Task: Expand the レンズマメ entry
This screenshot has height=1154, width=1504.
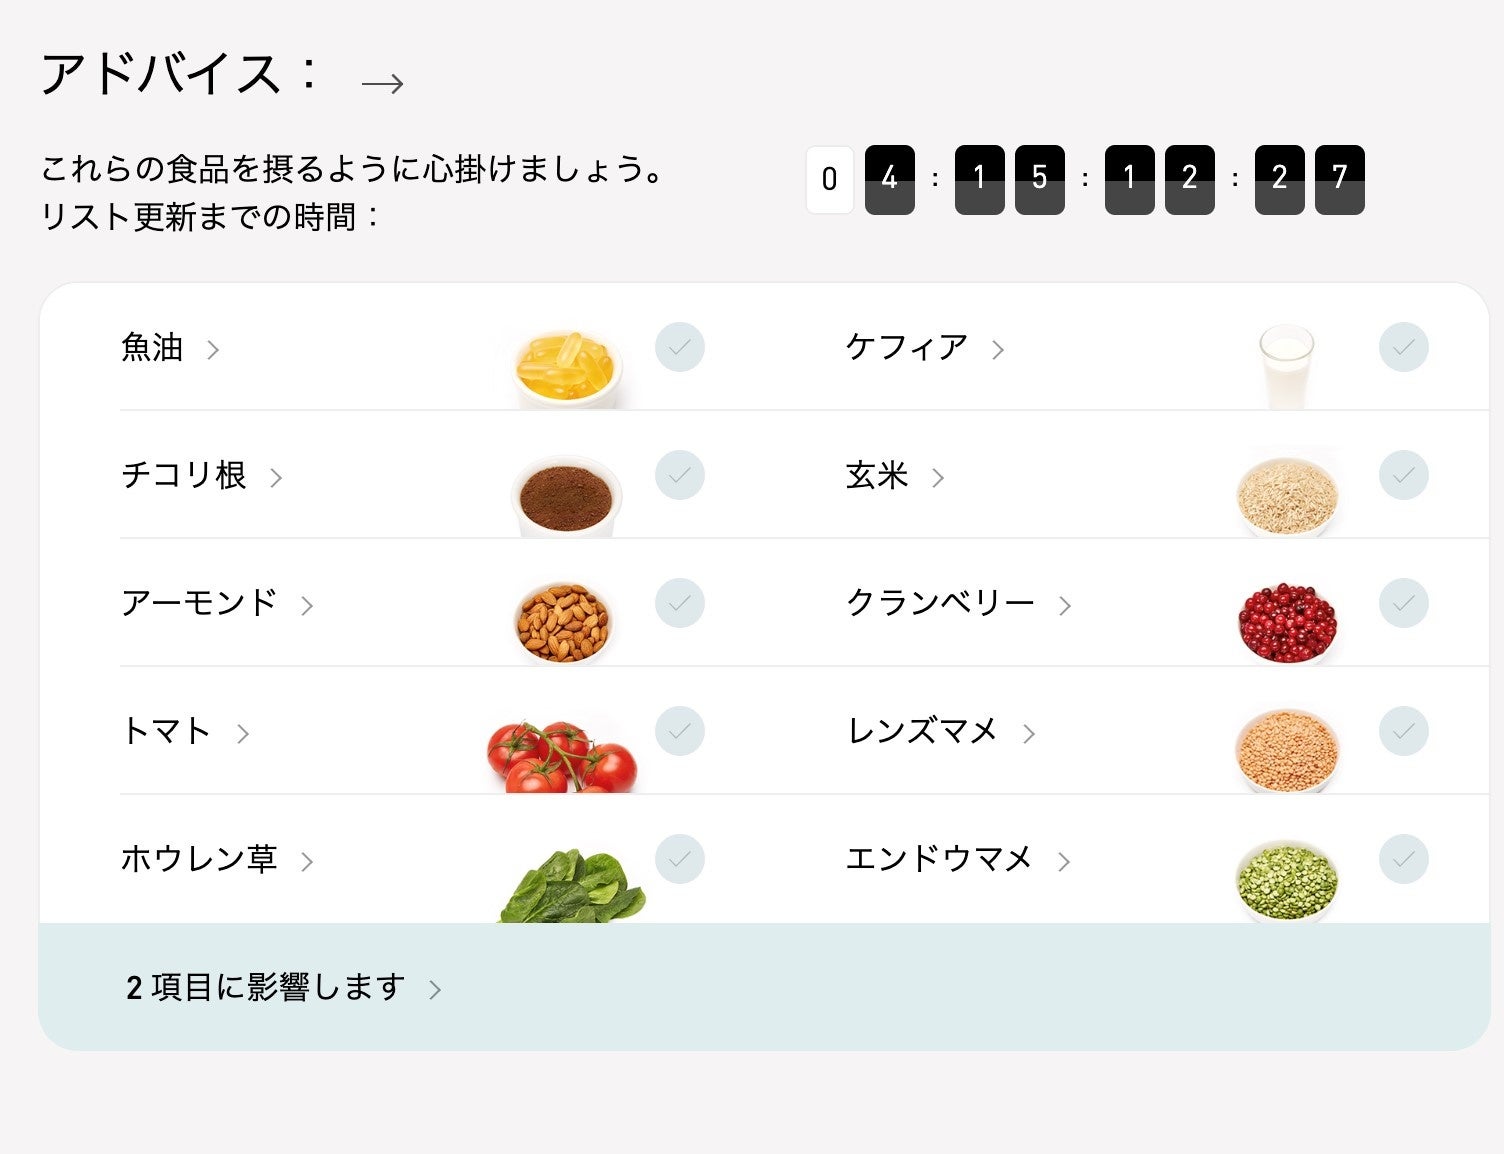Action: pos(1030,733)
